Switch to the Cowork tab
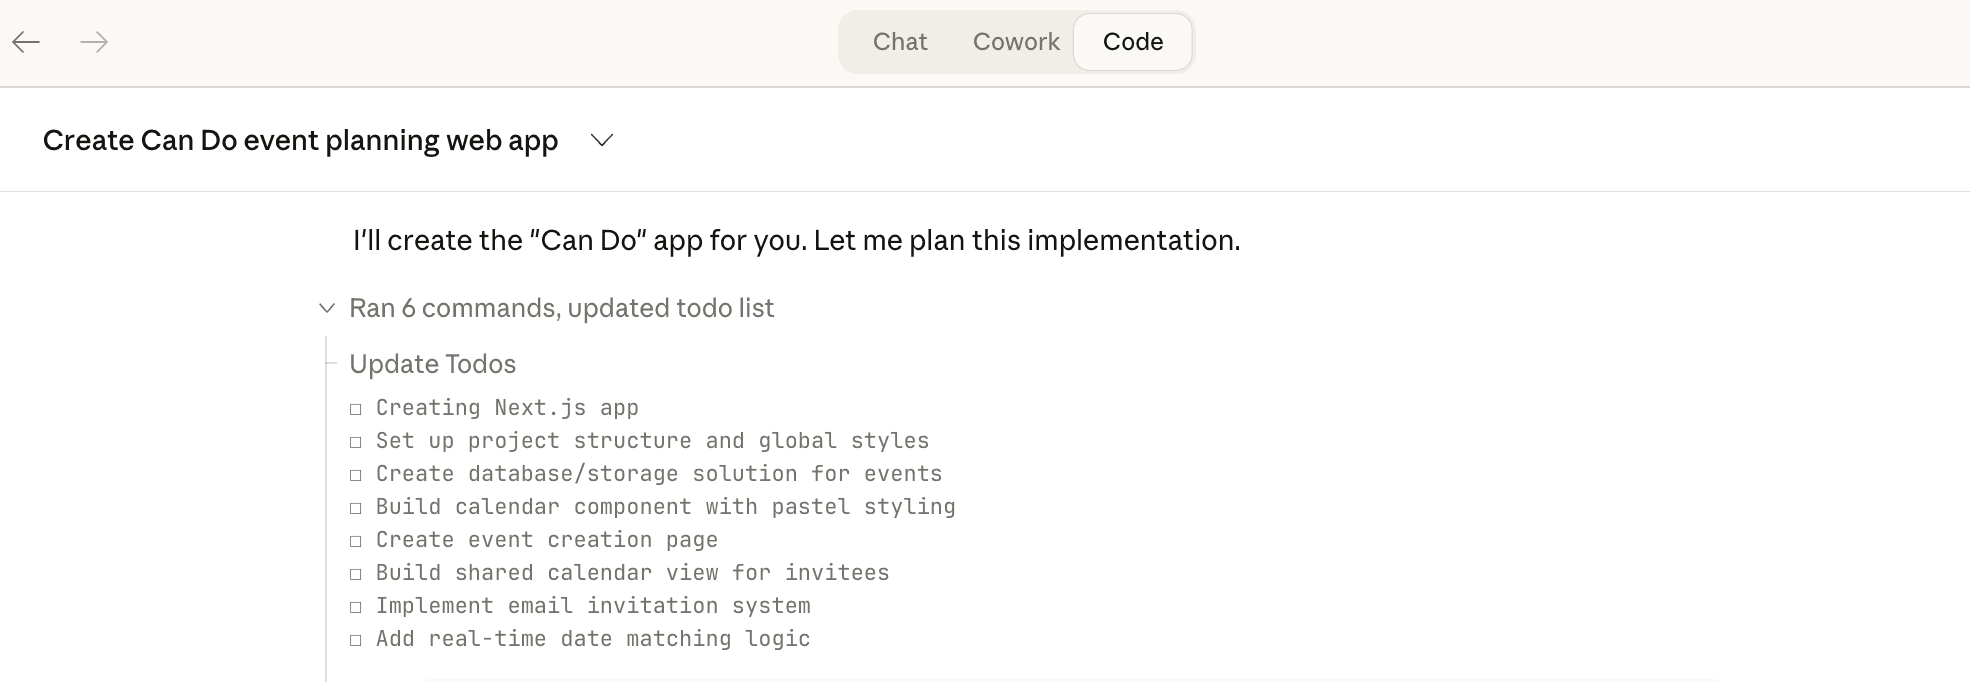Image resolution: width=1970 pixels, height=682 pixels. click(x=1015, y=42)
